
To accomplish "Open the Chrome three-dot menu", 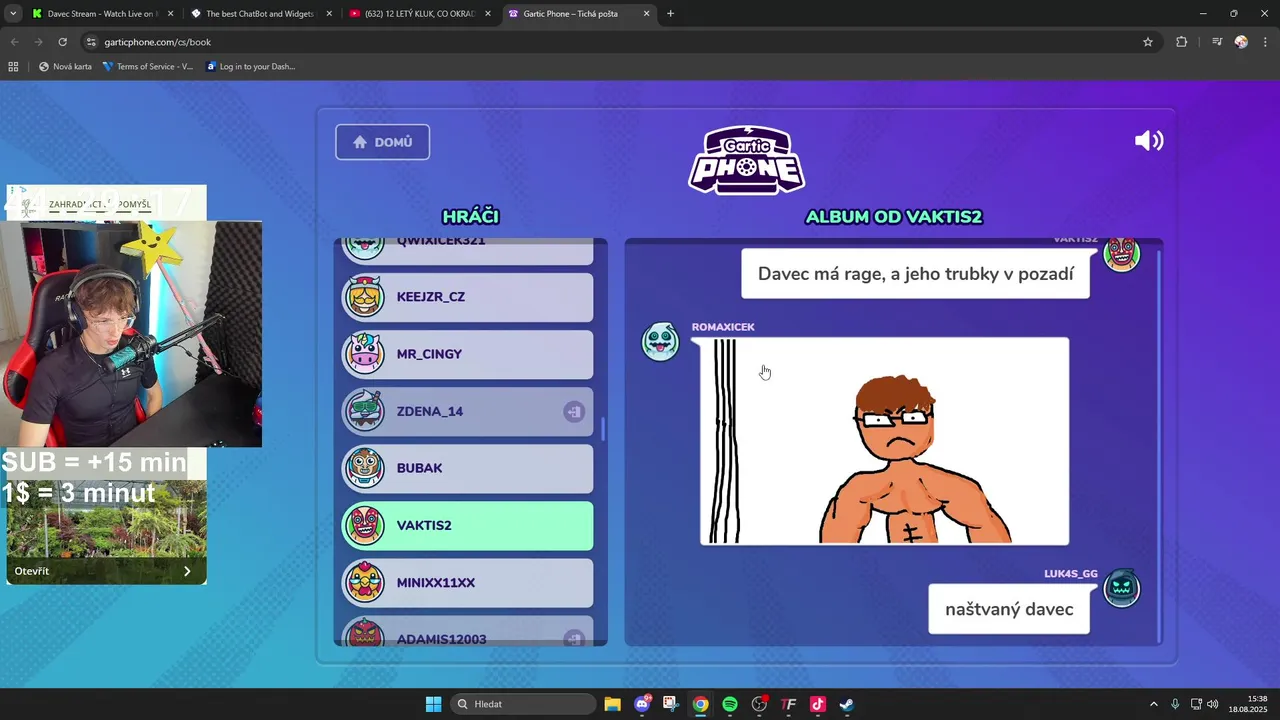I will pos(1265,42).
